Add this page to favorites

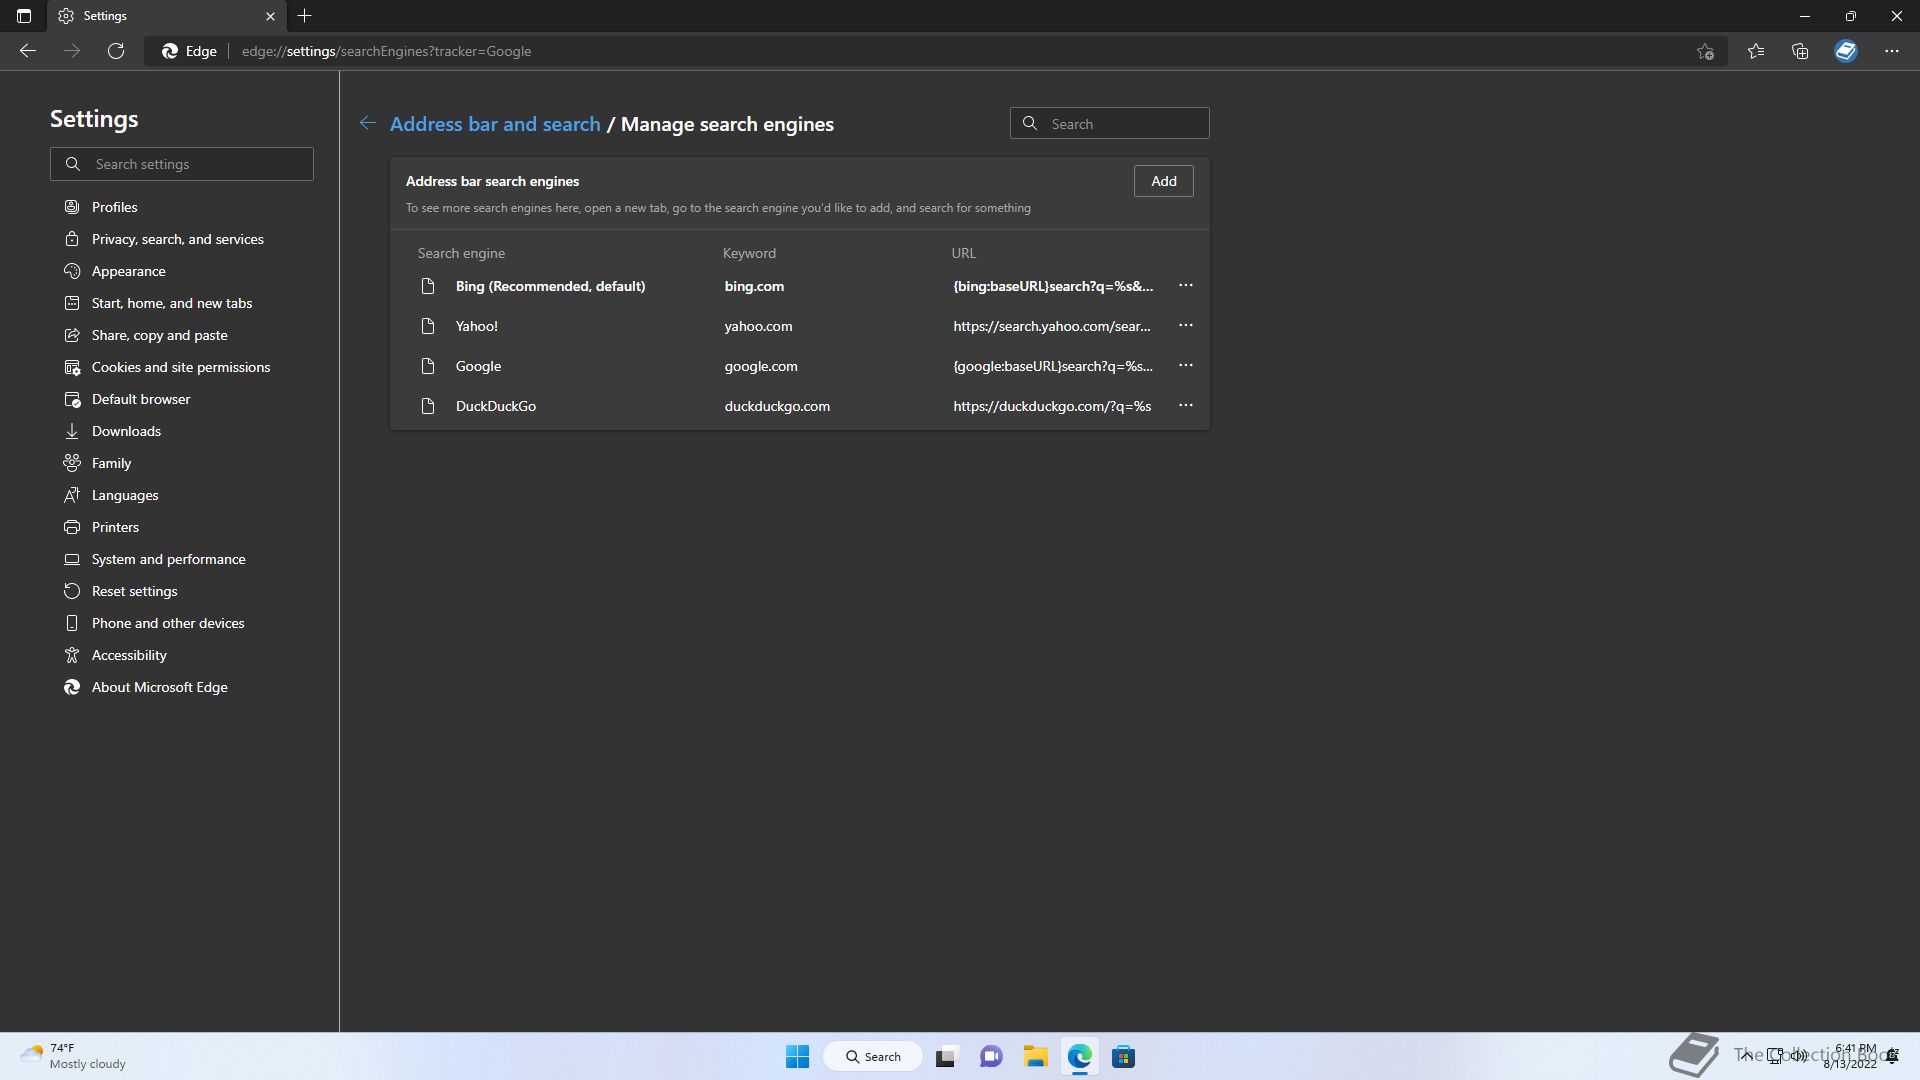point(1706,51)
